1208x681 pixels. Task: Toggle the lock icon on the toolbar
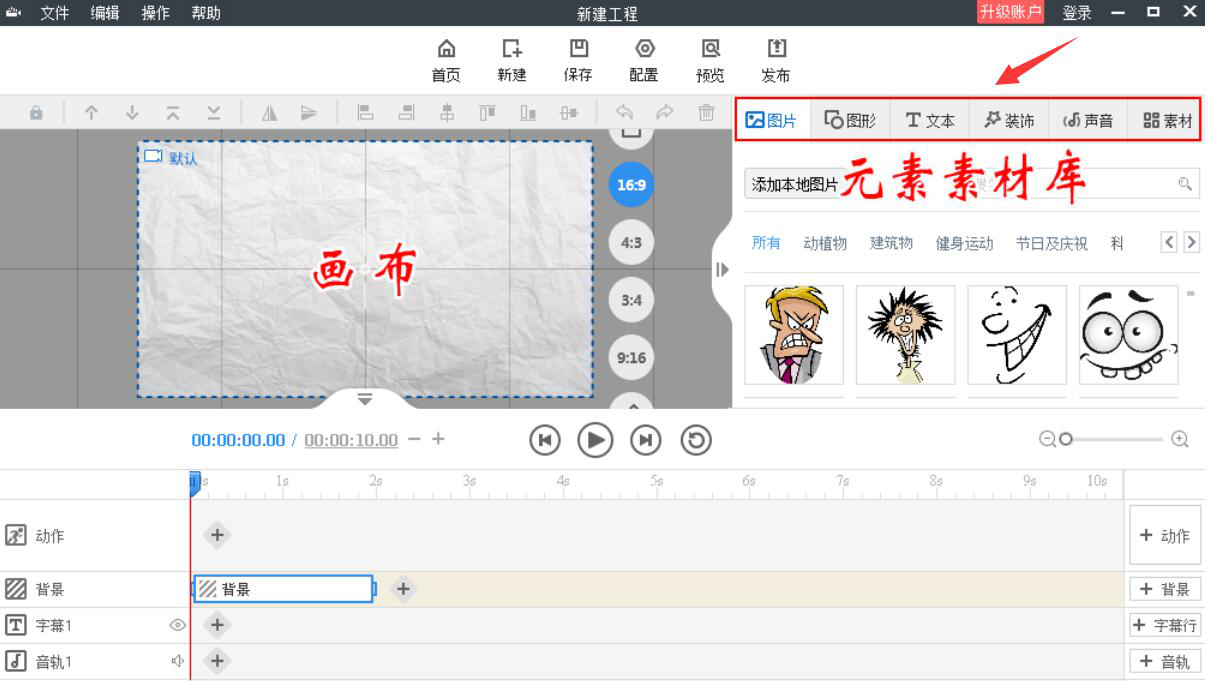coord(36,114)
